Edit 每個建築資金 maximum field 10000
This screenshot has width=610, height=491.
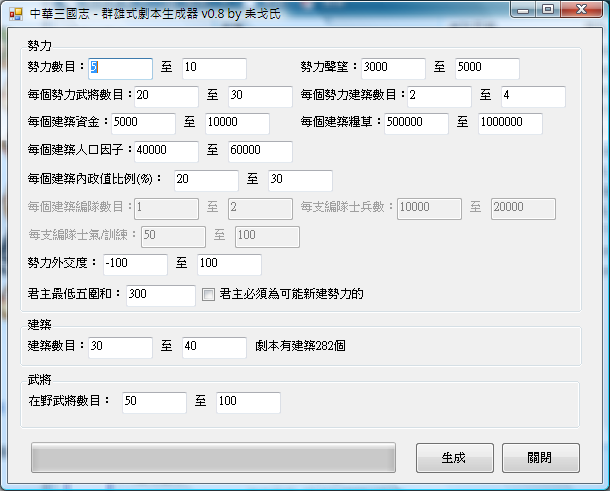point(237,123)
